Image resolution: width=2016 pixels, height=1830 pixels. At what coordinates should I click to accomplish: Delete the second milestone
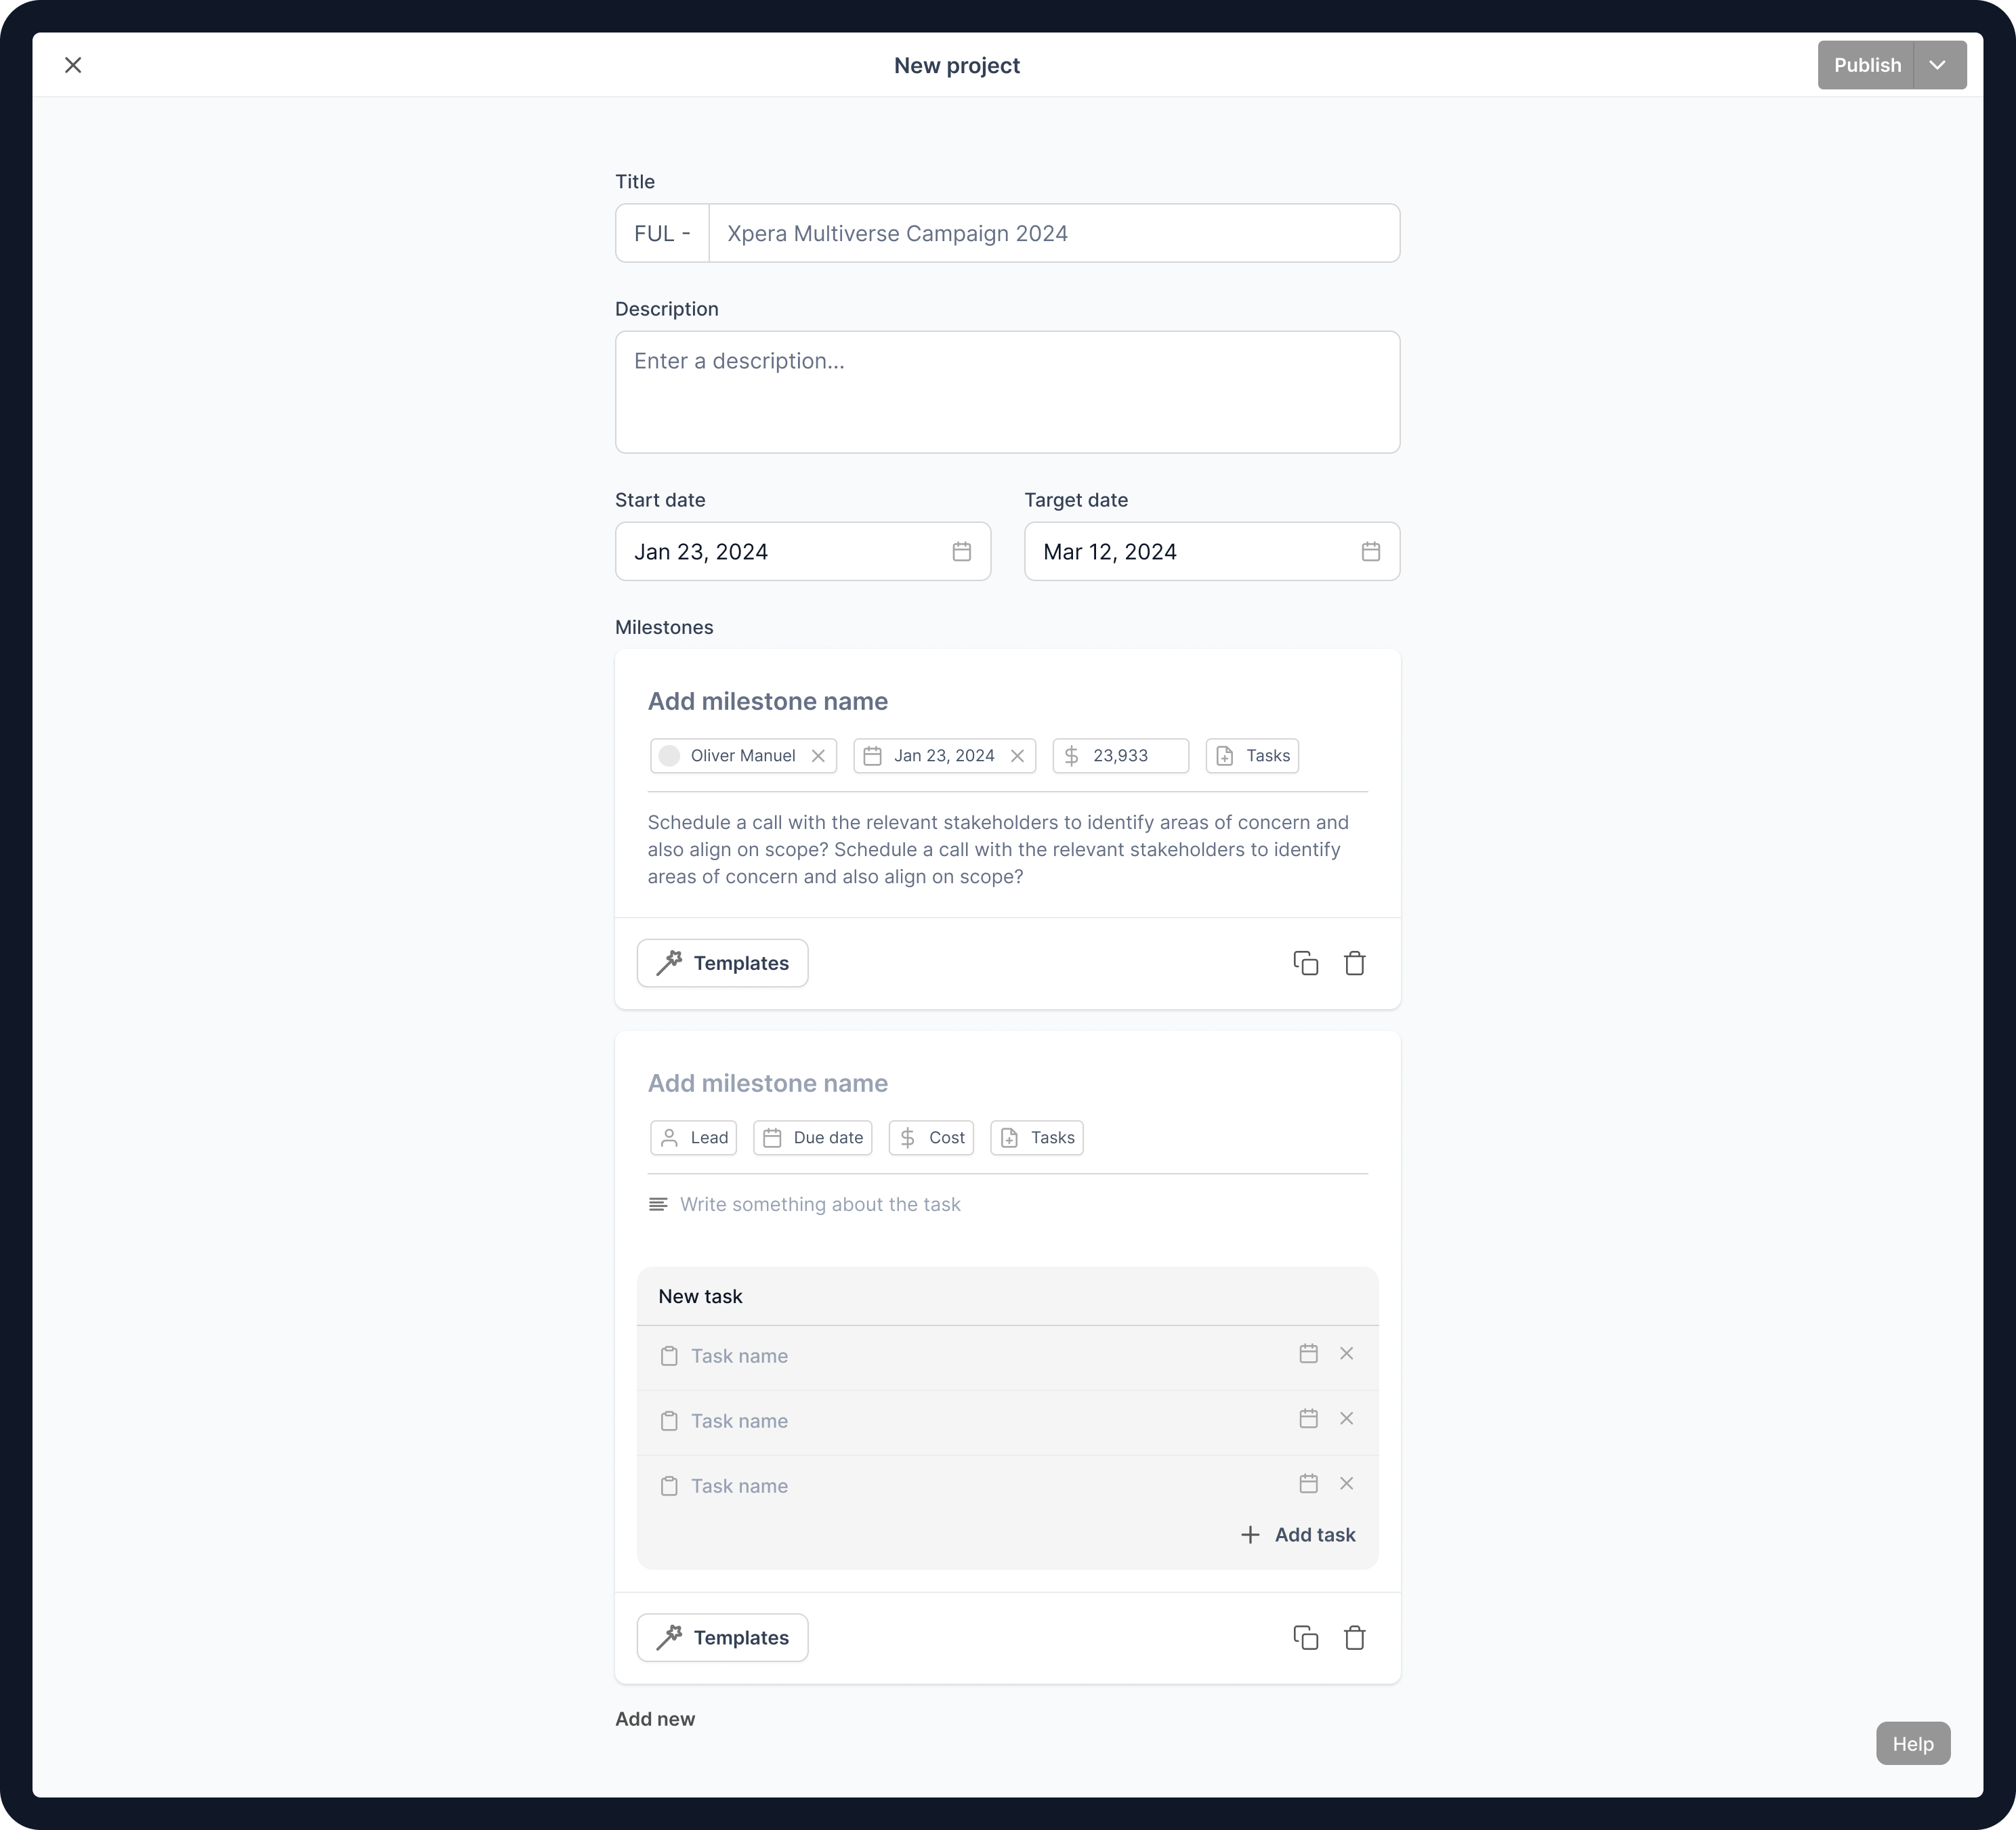[x=1354, y=1638]
